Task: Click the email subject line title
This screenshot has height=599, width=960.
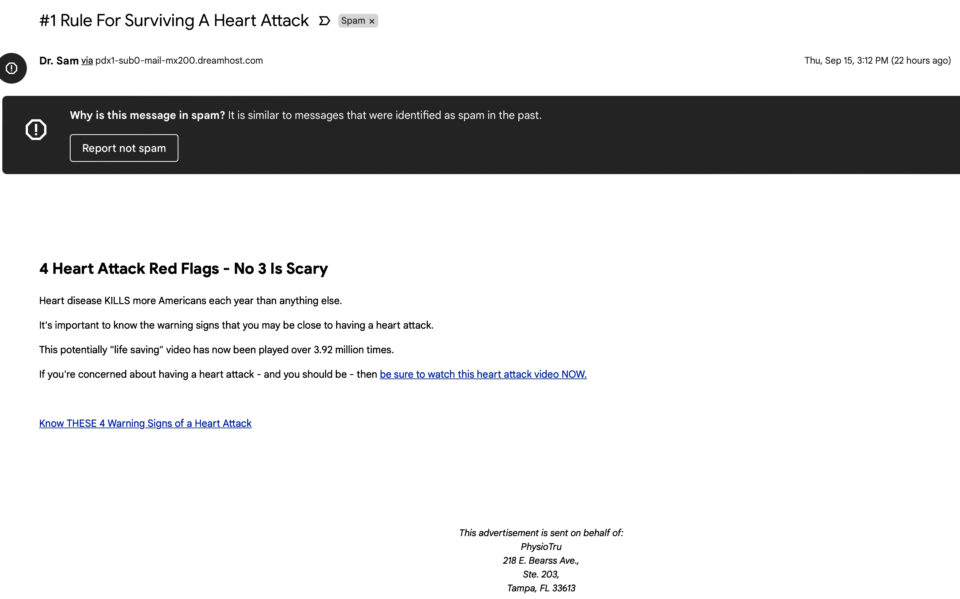Action: (x=174, y=21)
